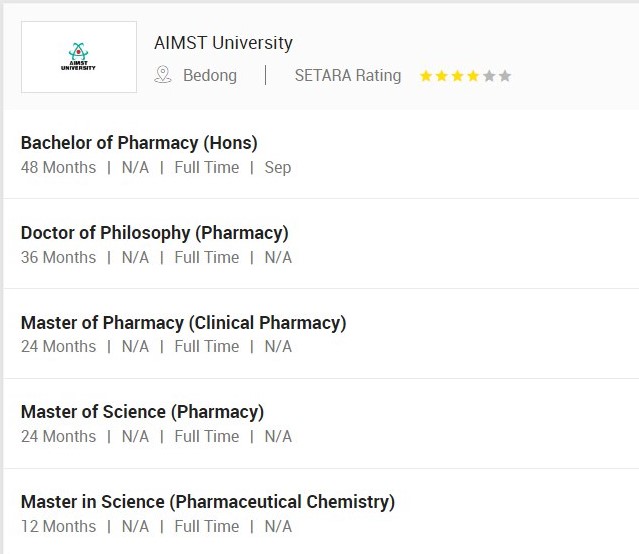Click the 36 Months duration detail

(x=58, y=257)
